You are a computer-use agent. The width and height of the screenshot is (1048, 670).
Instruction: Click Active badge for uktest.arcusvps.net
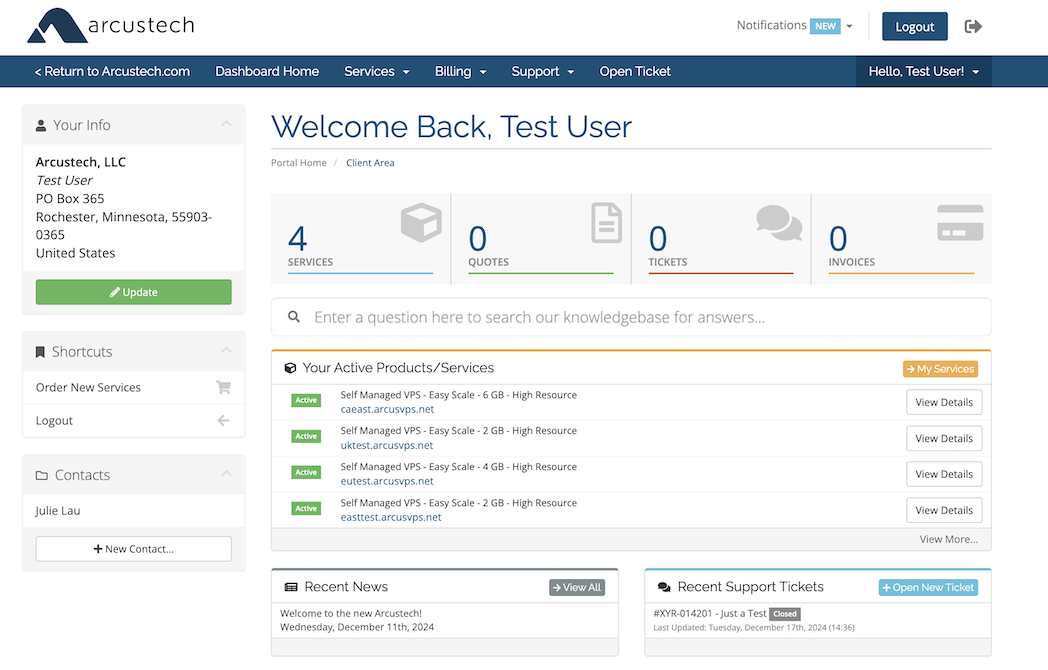[x=306, y=437]
